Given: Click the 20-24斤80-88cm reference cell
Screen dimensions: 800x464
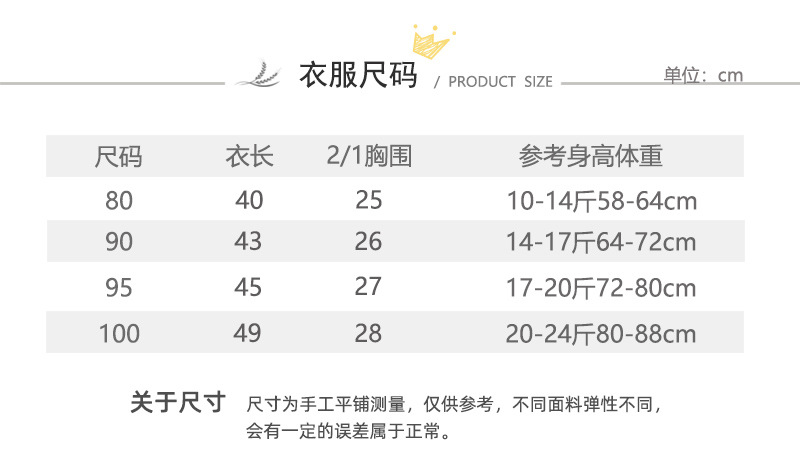Looking at the screenshot, I should pos(601,333).
